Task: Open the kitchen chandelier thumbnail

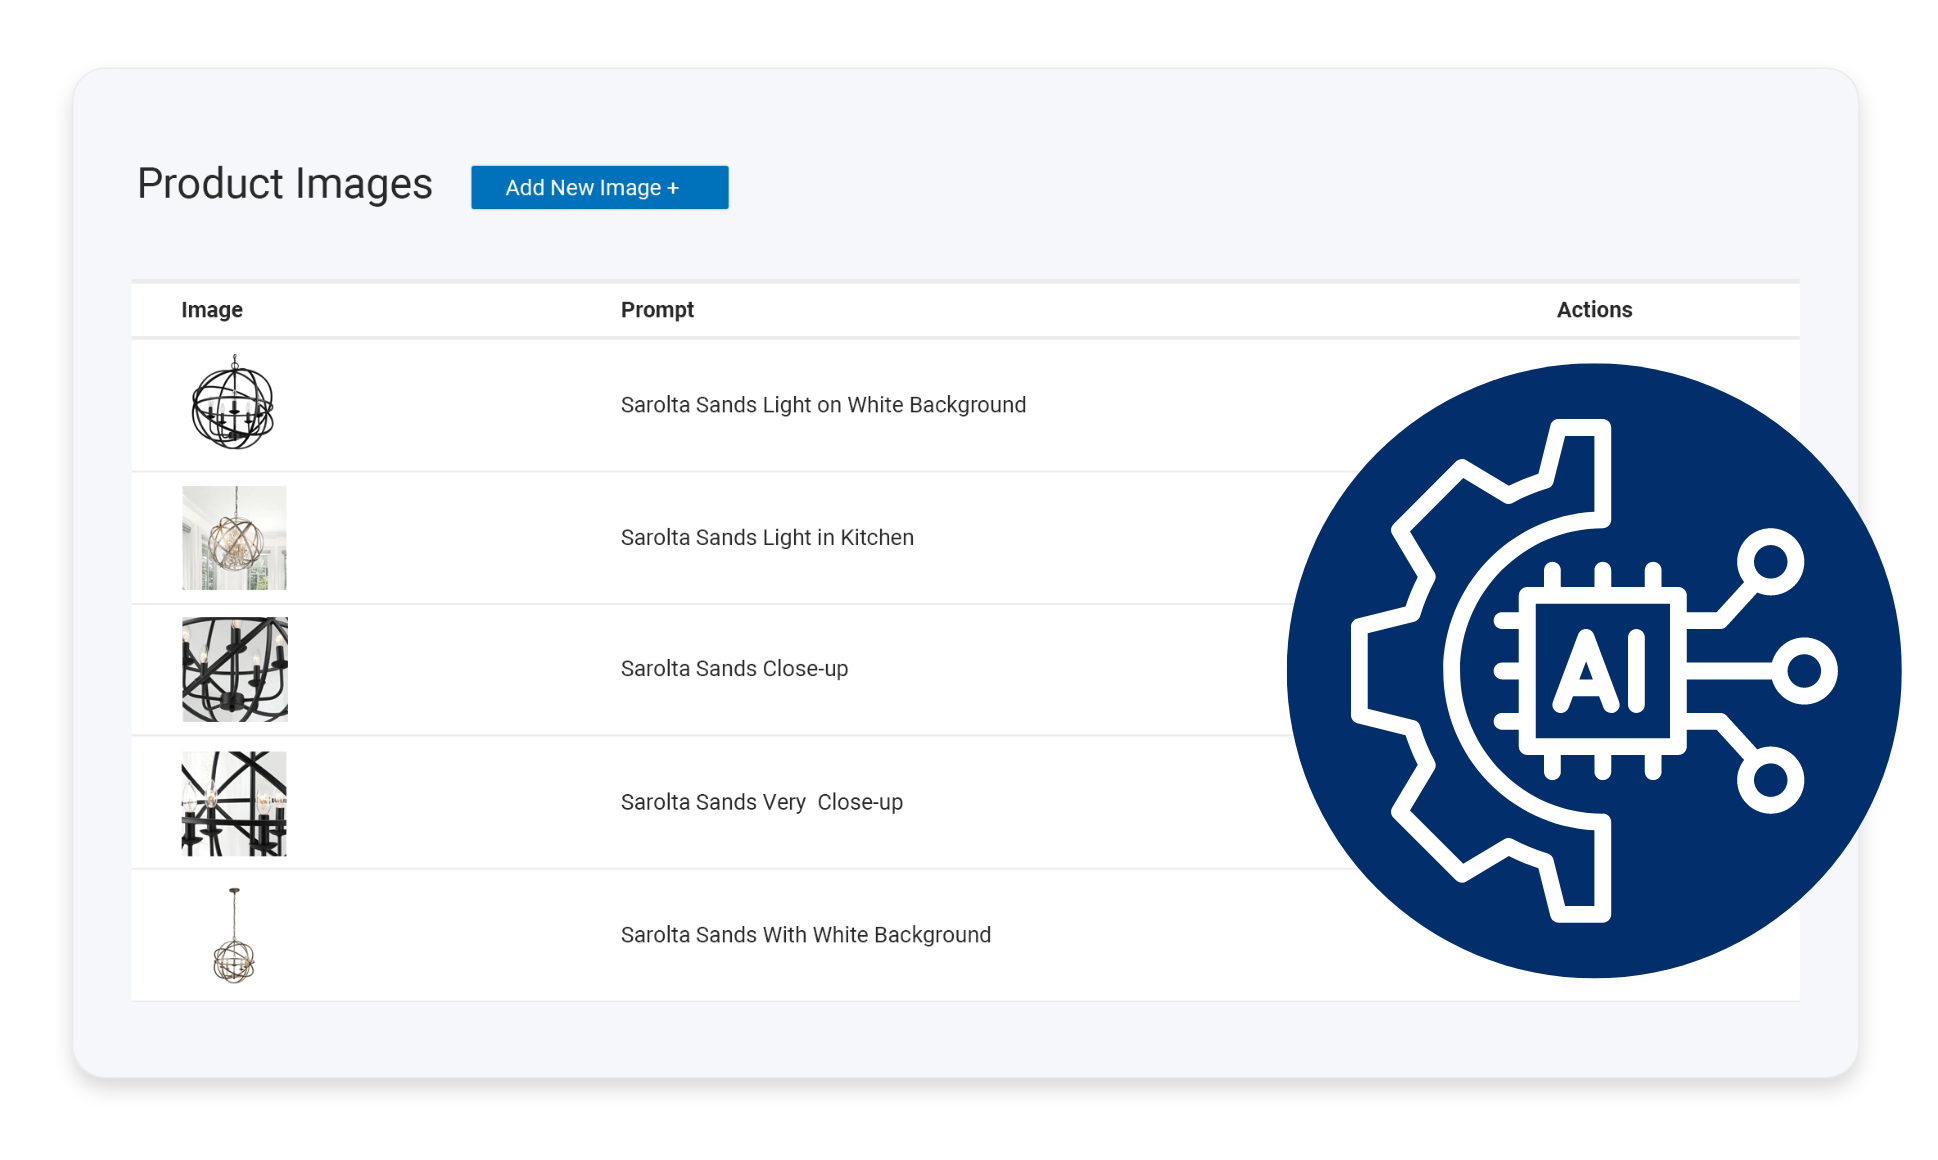Action: tap(234, 538)
